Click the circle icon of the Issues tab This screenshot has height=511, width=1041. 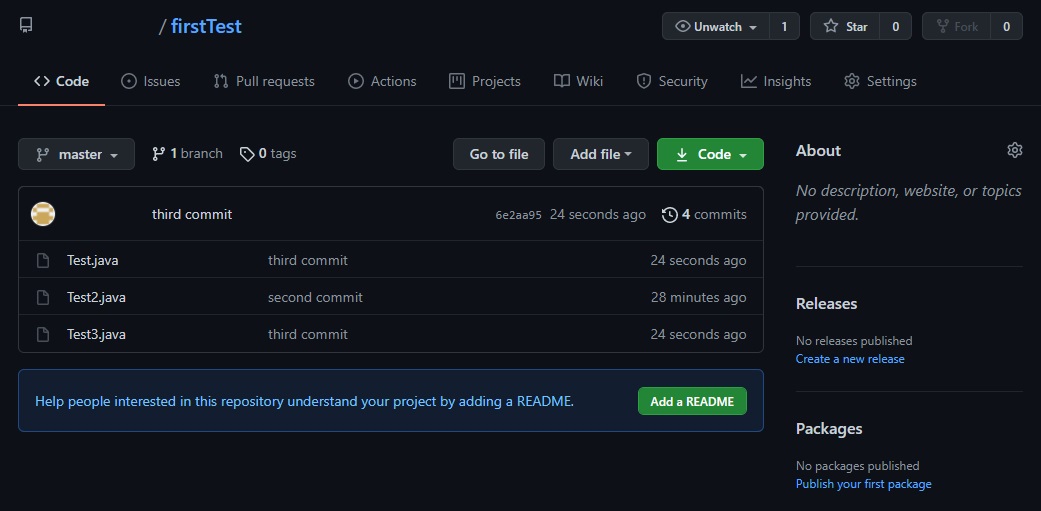128,81
